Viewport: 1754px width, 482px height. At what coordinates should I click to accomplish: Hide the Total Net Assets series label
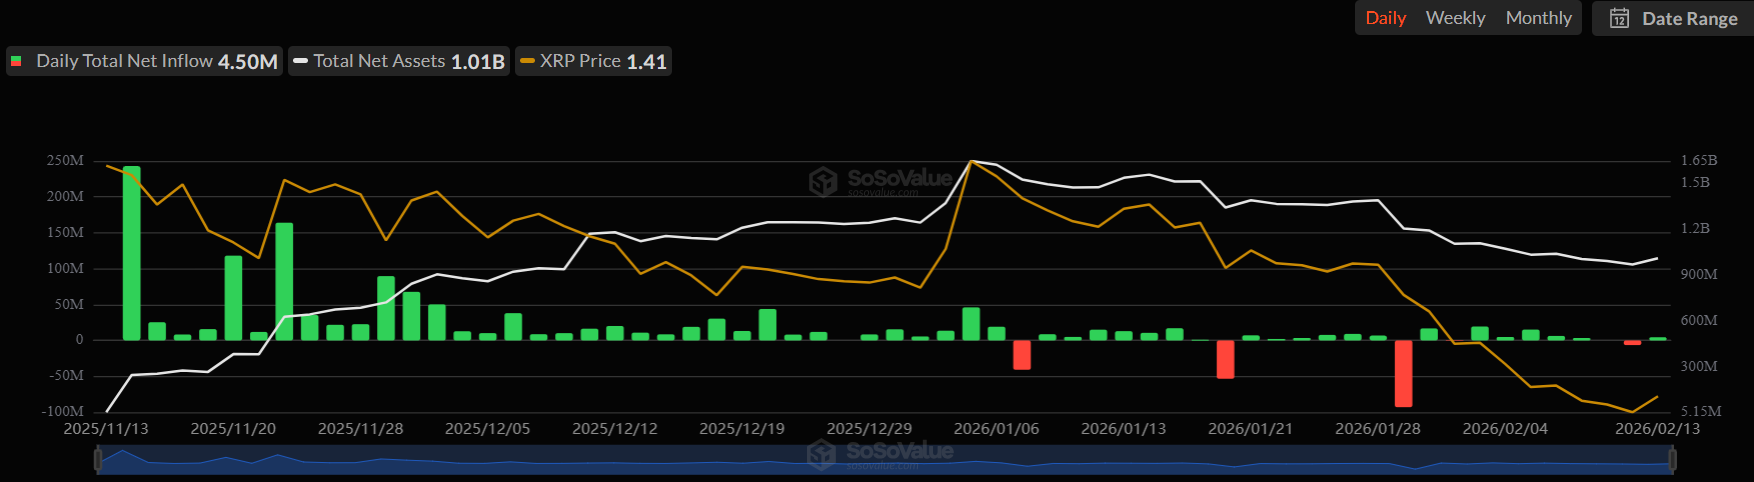[379, 61]
